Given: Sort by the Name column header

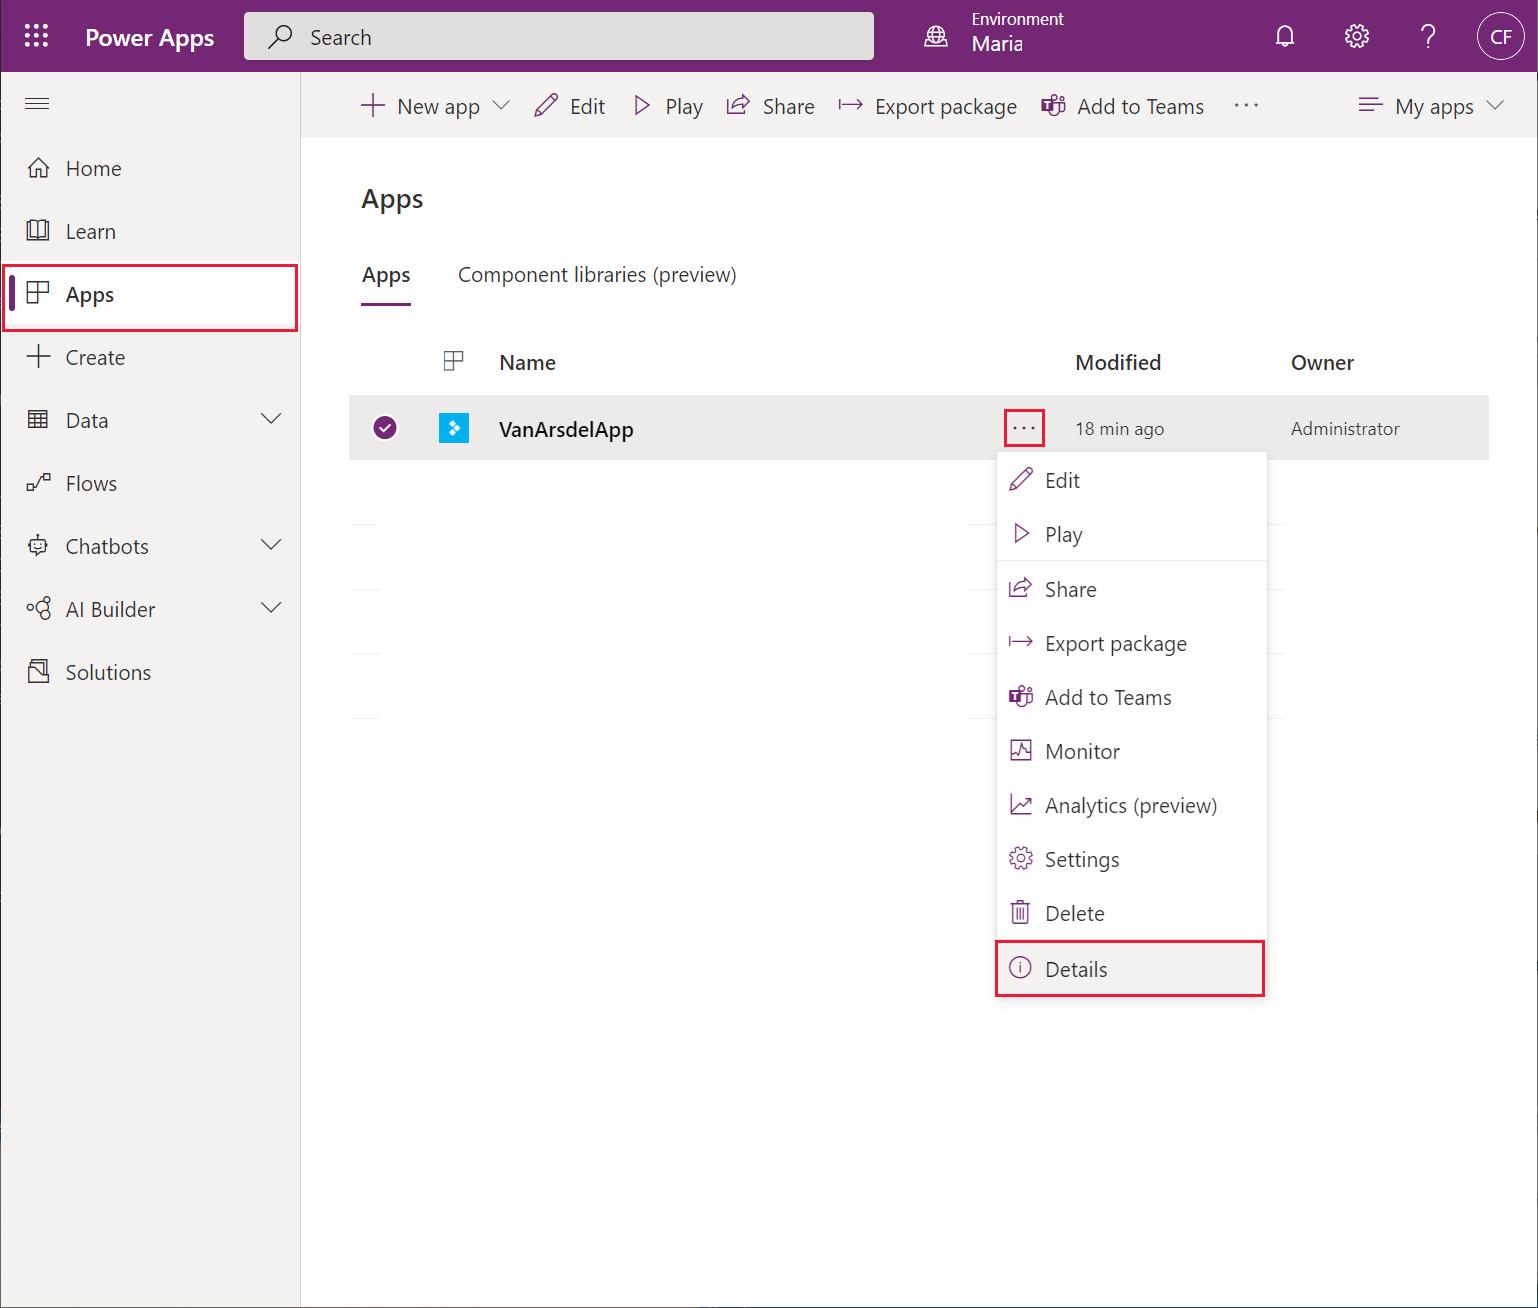Looking at the screenshot, I should pos(527,362).
